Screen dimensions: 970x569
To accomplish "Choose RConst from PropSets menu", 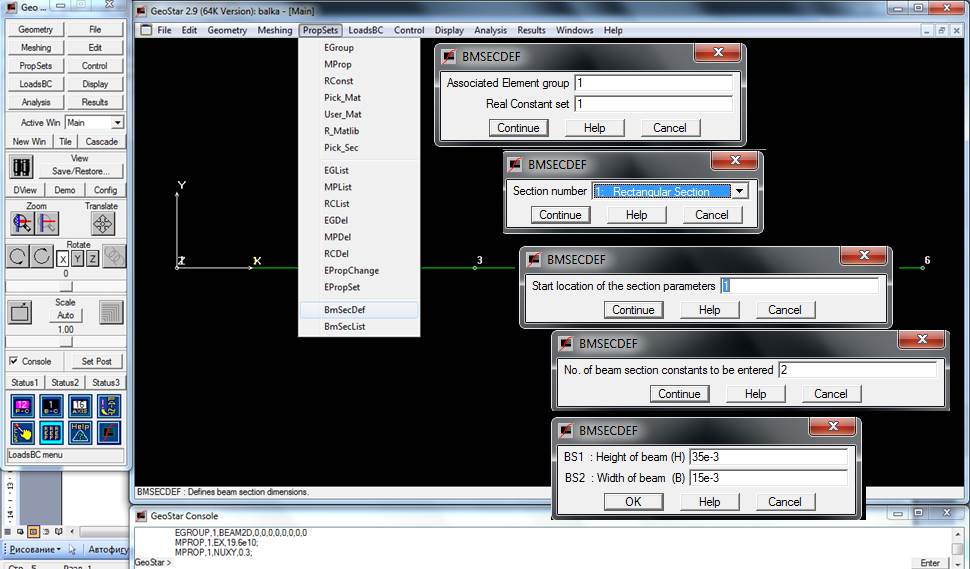I will [x=359, y=81].
